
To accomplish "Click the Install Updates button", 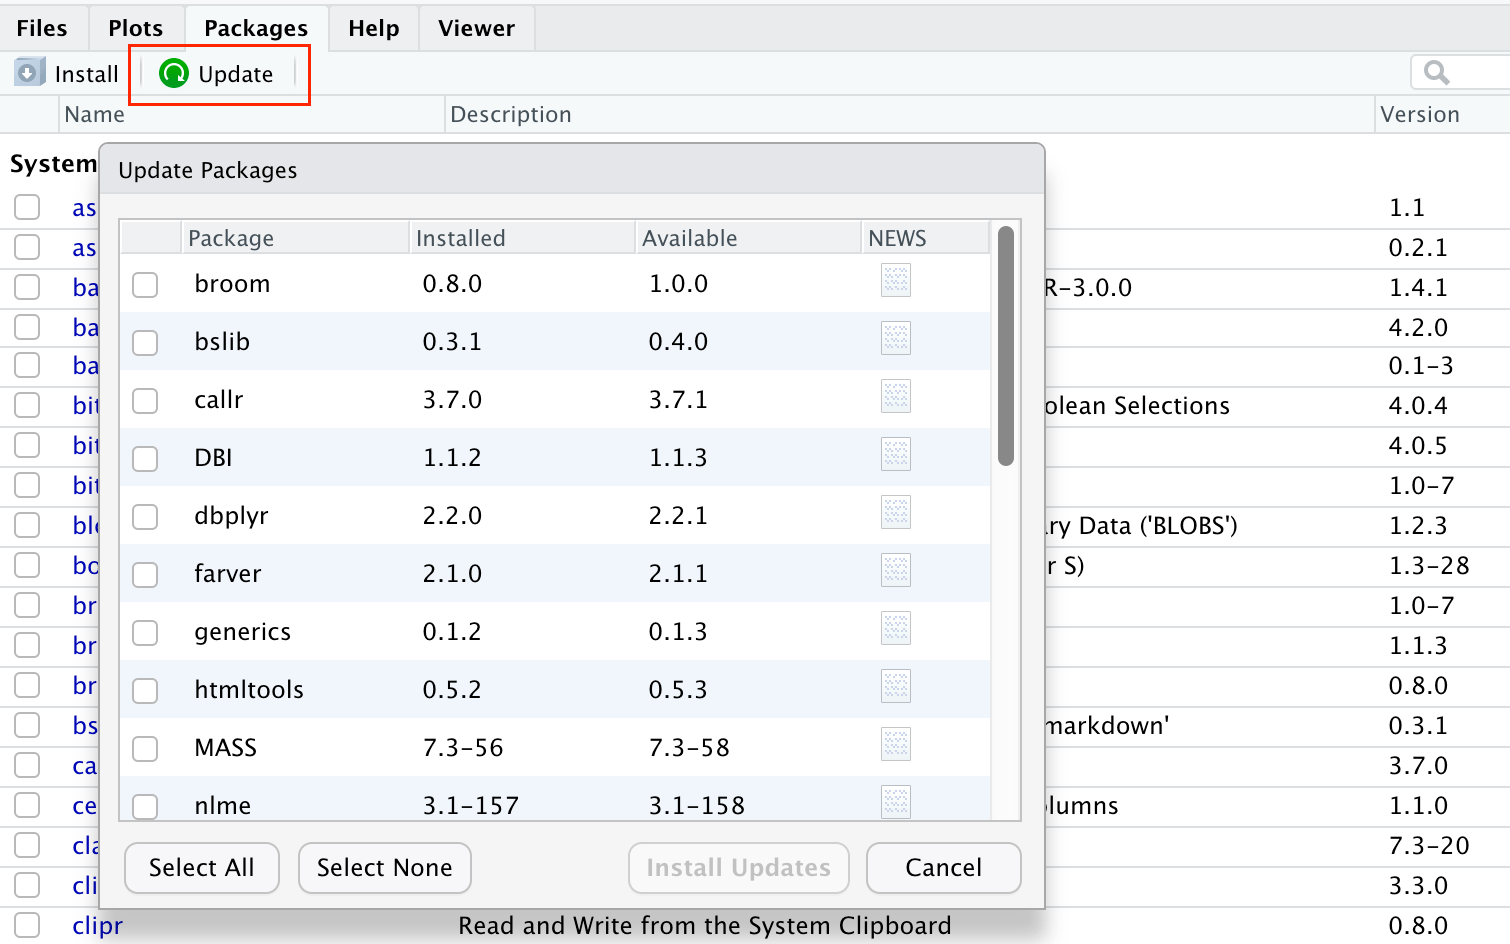I will tap(739, 867).
